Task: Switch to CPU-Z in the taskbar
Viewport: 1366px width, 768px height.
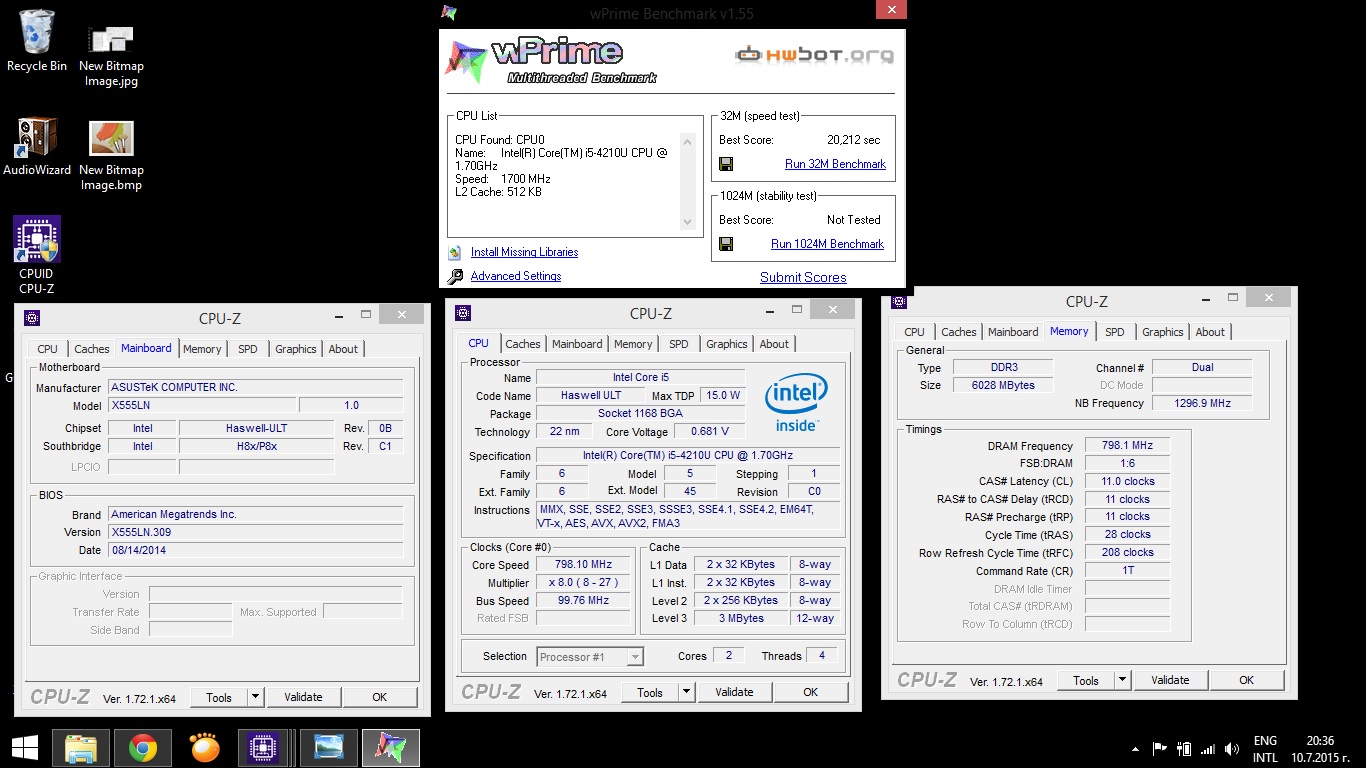Action: (262, 747)
